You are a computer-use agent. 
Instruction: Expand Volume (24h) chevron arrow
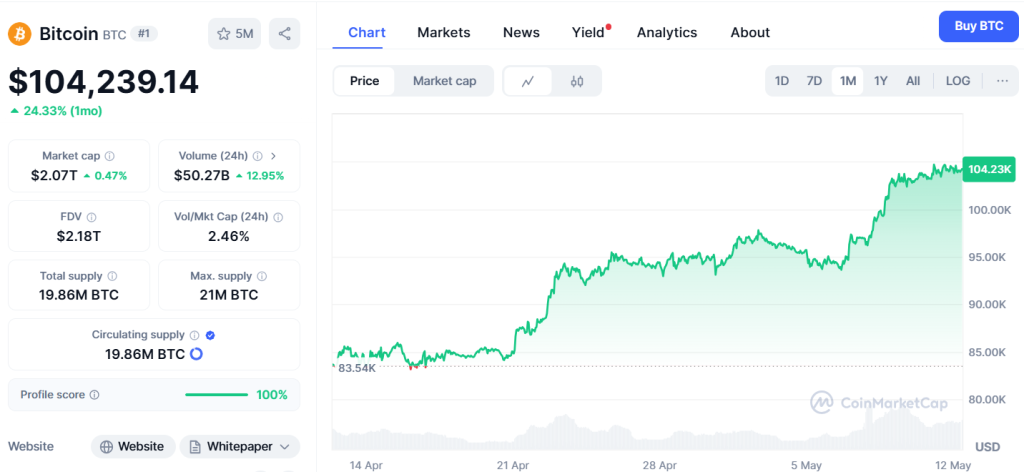pyautogui.click(x=274, y=156)
